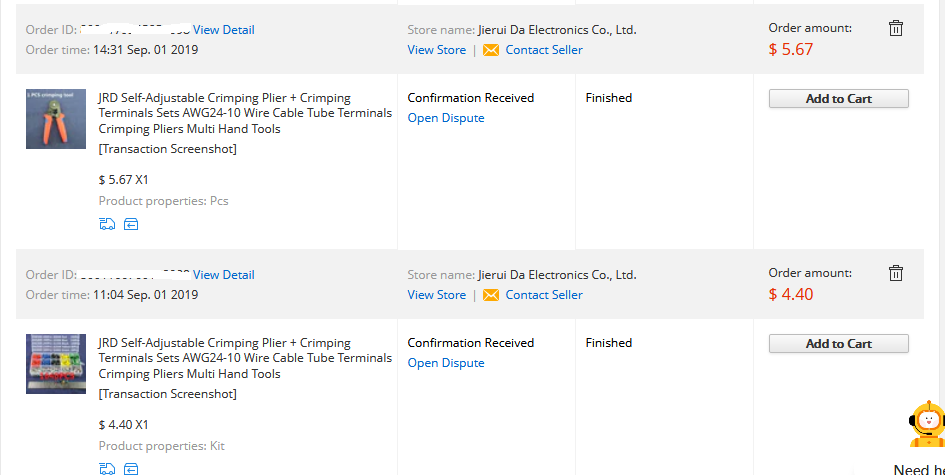The image size is (945, 475).
Task: Add the $4.40 terminals kit to cart
Action: (838, 344)
